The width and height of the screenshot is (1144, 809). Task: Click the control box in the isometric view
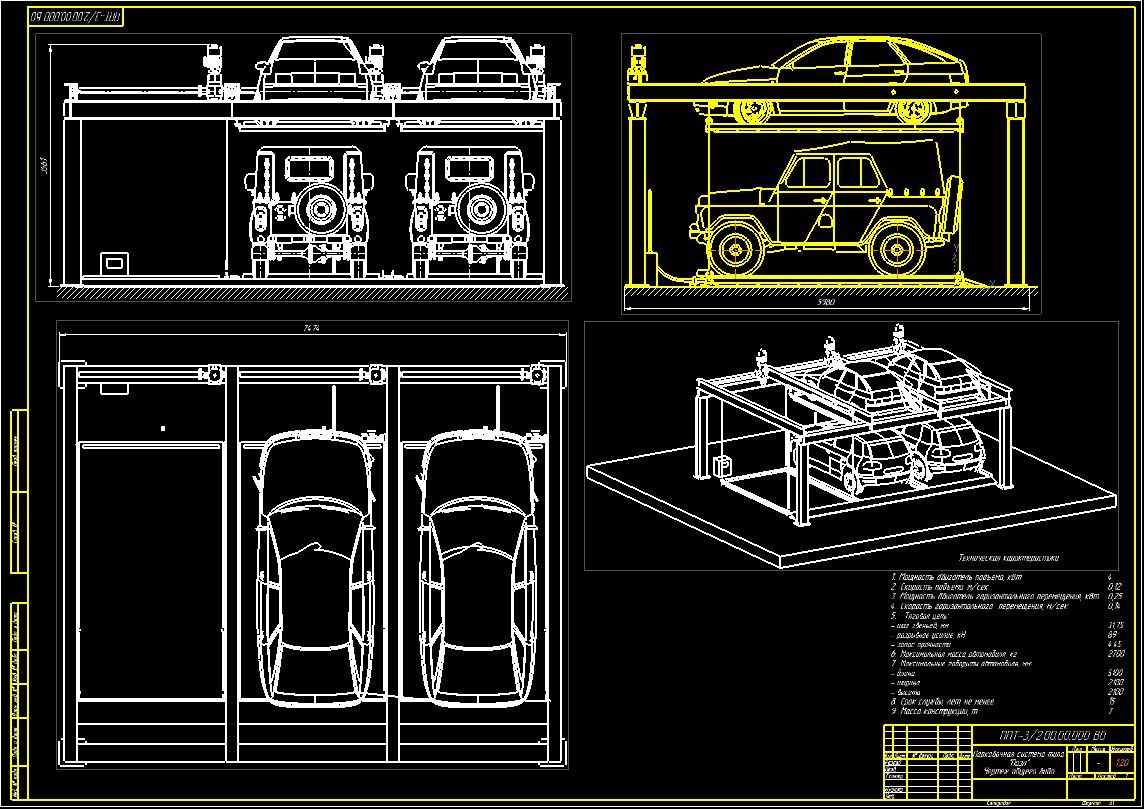pos(723,467)
